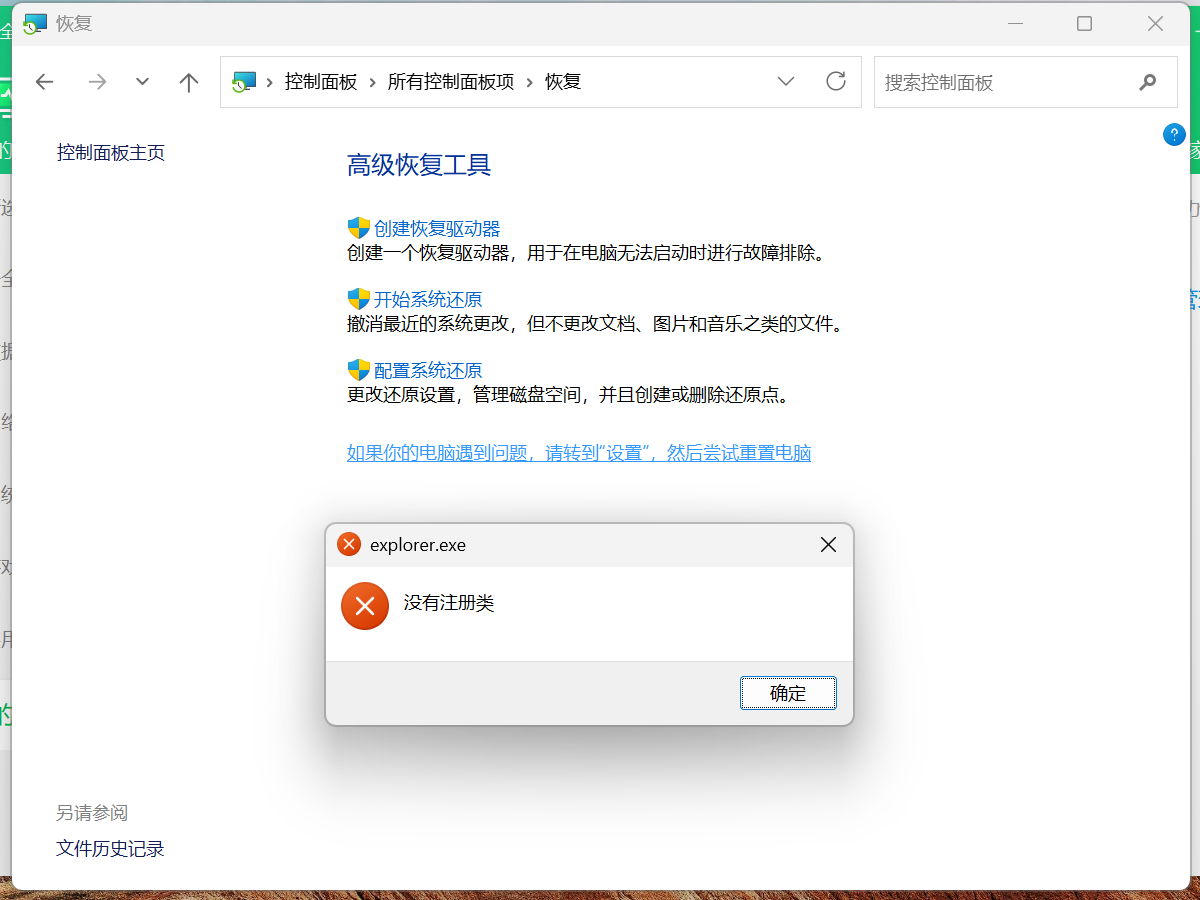The image size is (1200, 900).
Task: Close the explorer.exe error dialog
Action: coord(828,545)
